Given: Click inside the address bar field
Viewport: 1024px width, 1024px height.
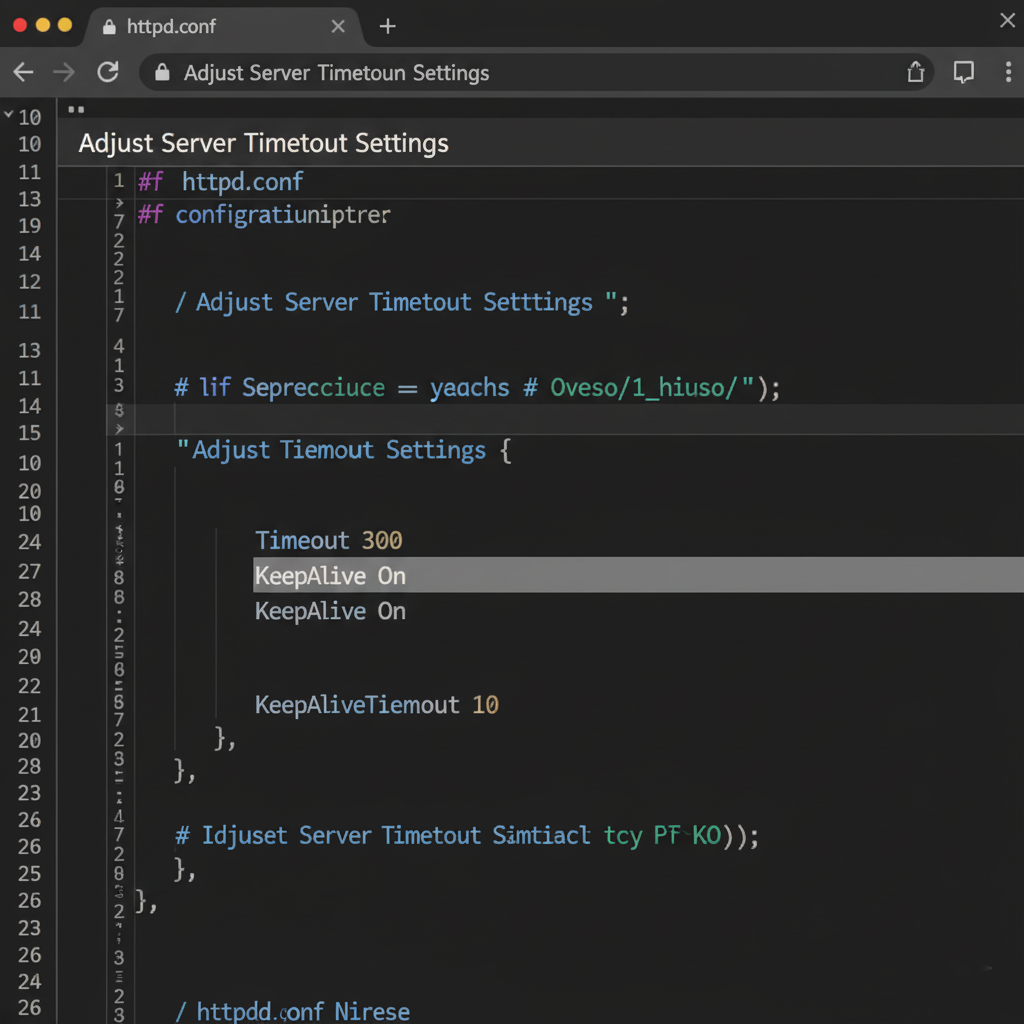Looking at the screenshot, I should point(500,72).
